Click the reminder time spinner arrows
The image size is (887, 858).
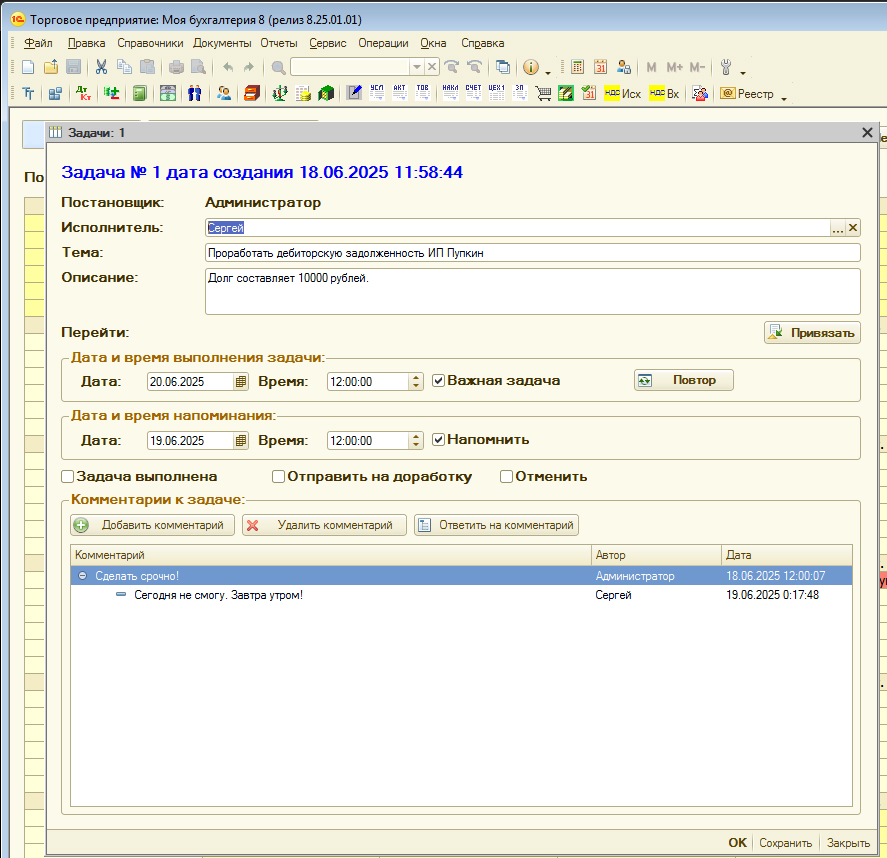416,440
